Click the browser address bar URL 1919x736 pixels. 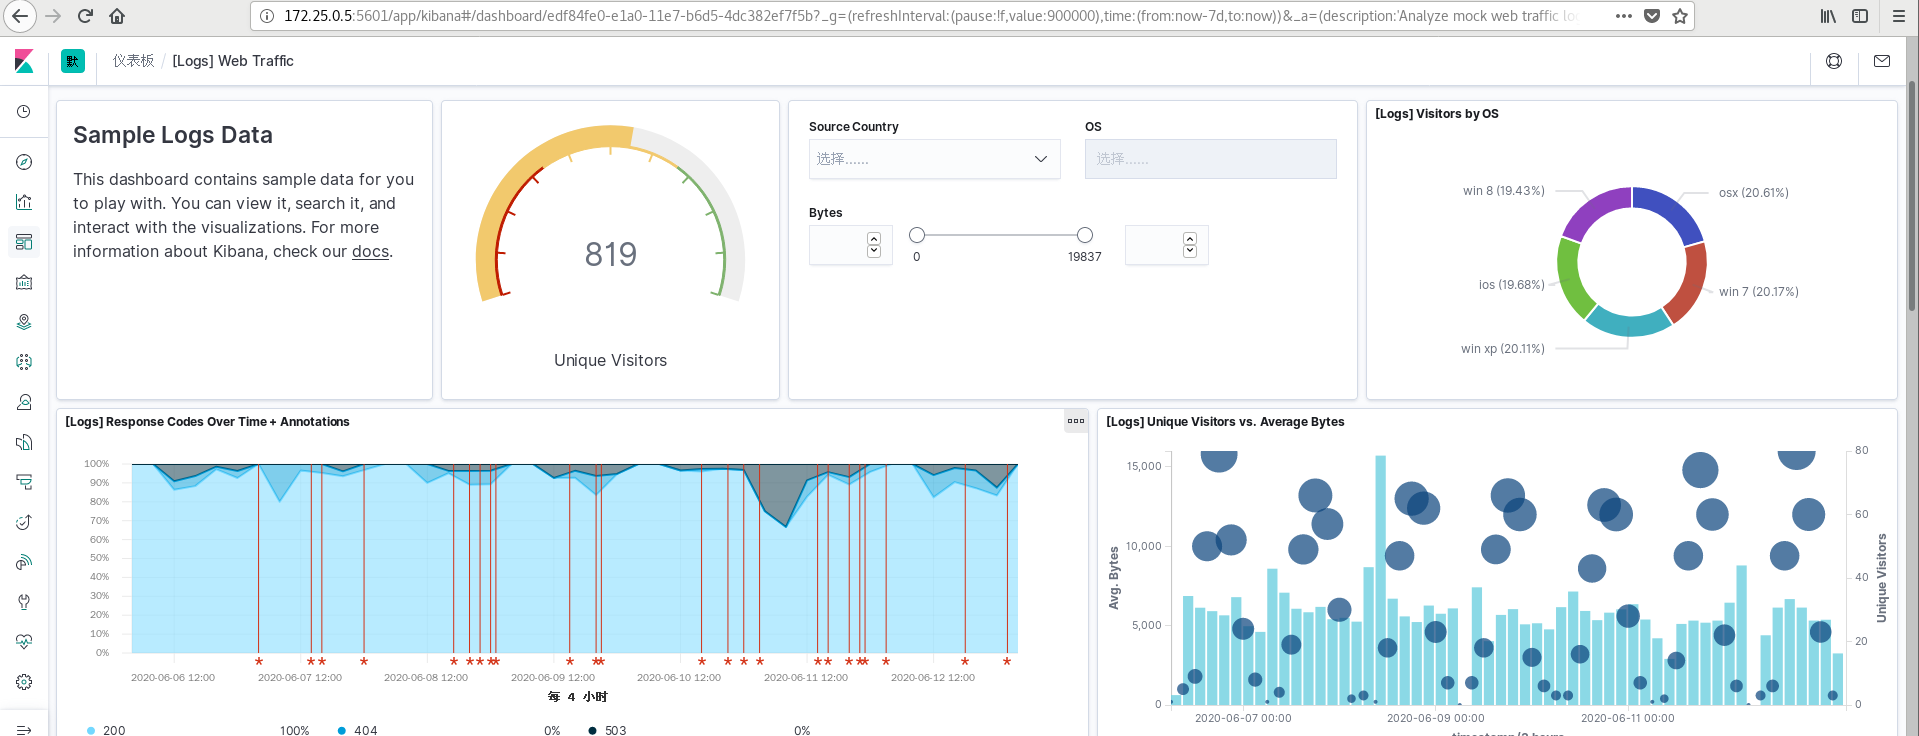(x=930, y=16)
